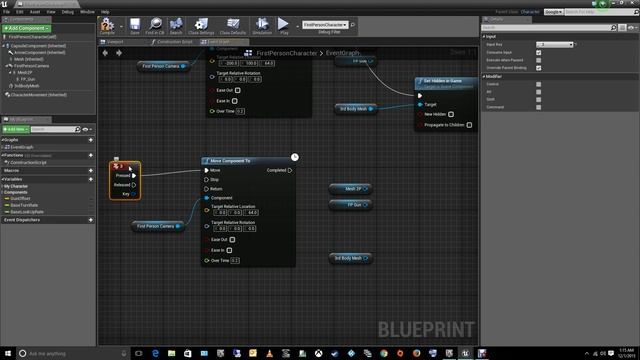Screen dimensions: 640x360
Task: Toggle Execute when Paused checkbox
Action: pos(539,60)
